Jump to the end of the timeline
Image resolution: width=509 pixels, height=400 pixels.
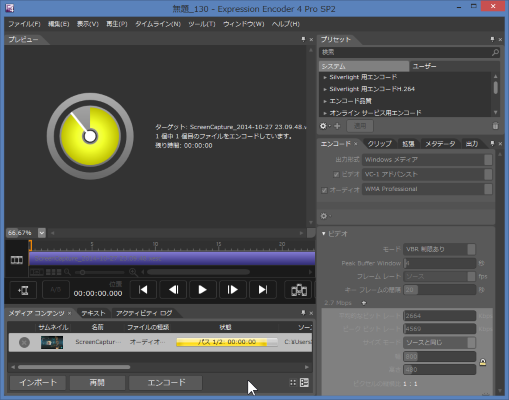[263, 290]
